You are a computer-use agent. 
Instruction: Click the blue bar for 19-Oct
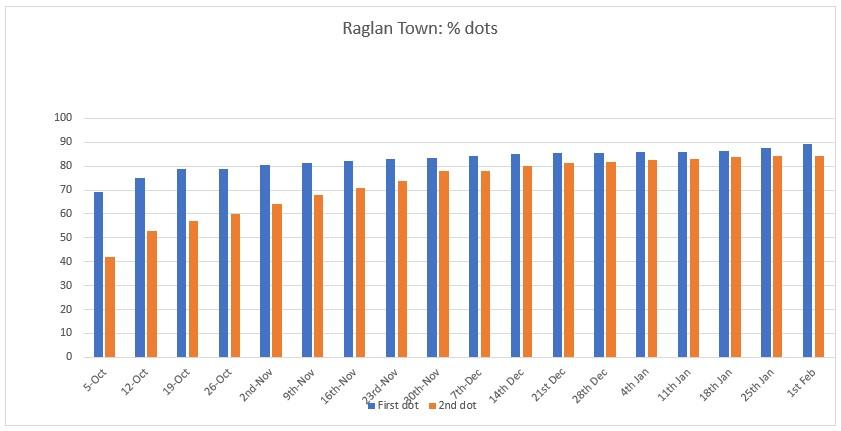[x=182, y=263]
